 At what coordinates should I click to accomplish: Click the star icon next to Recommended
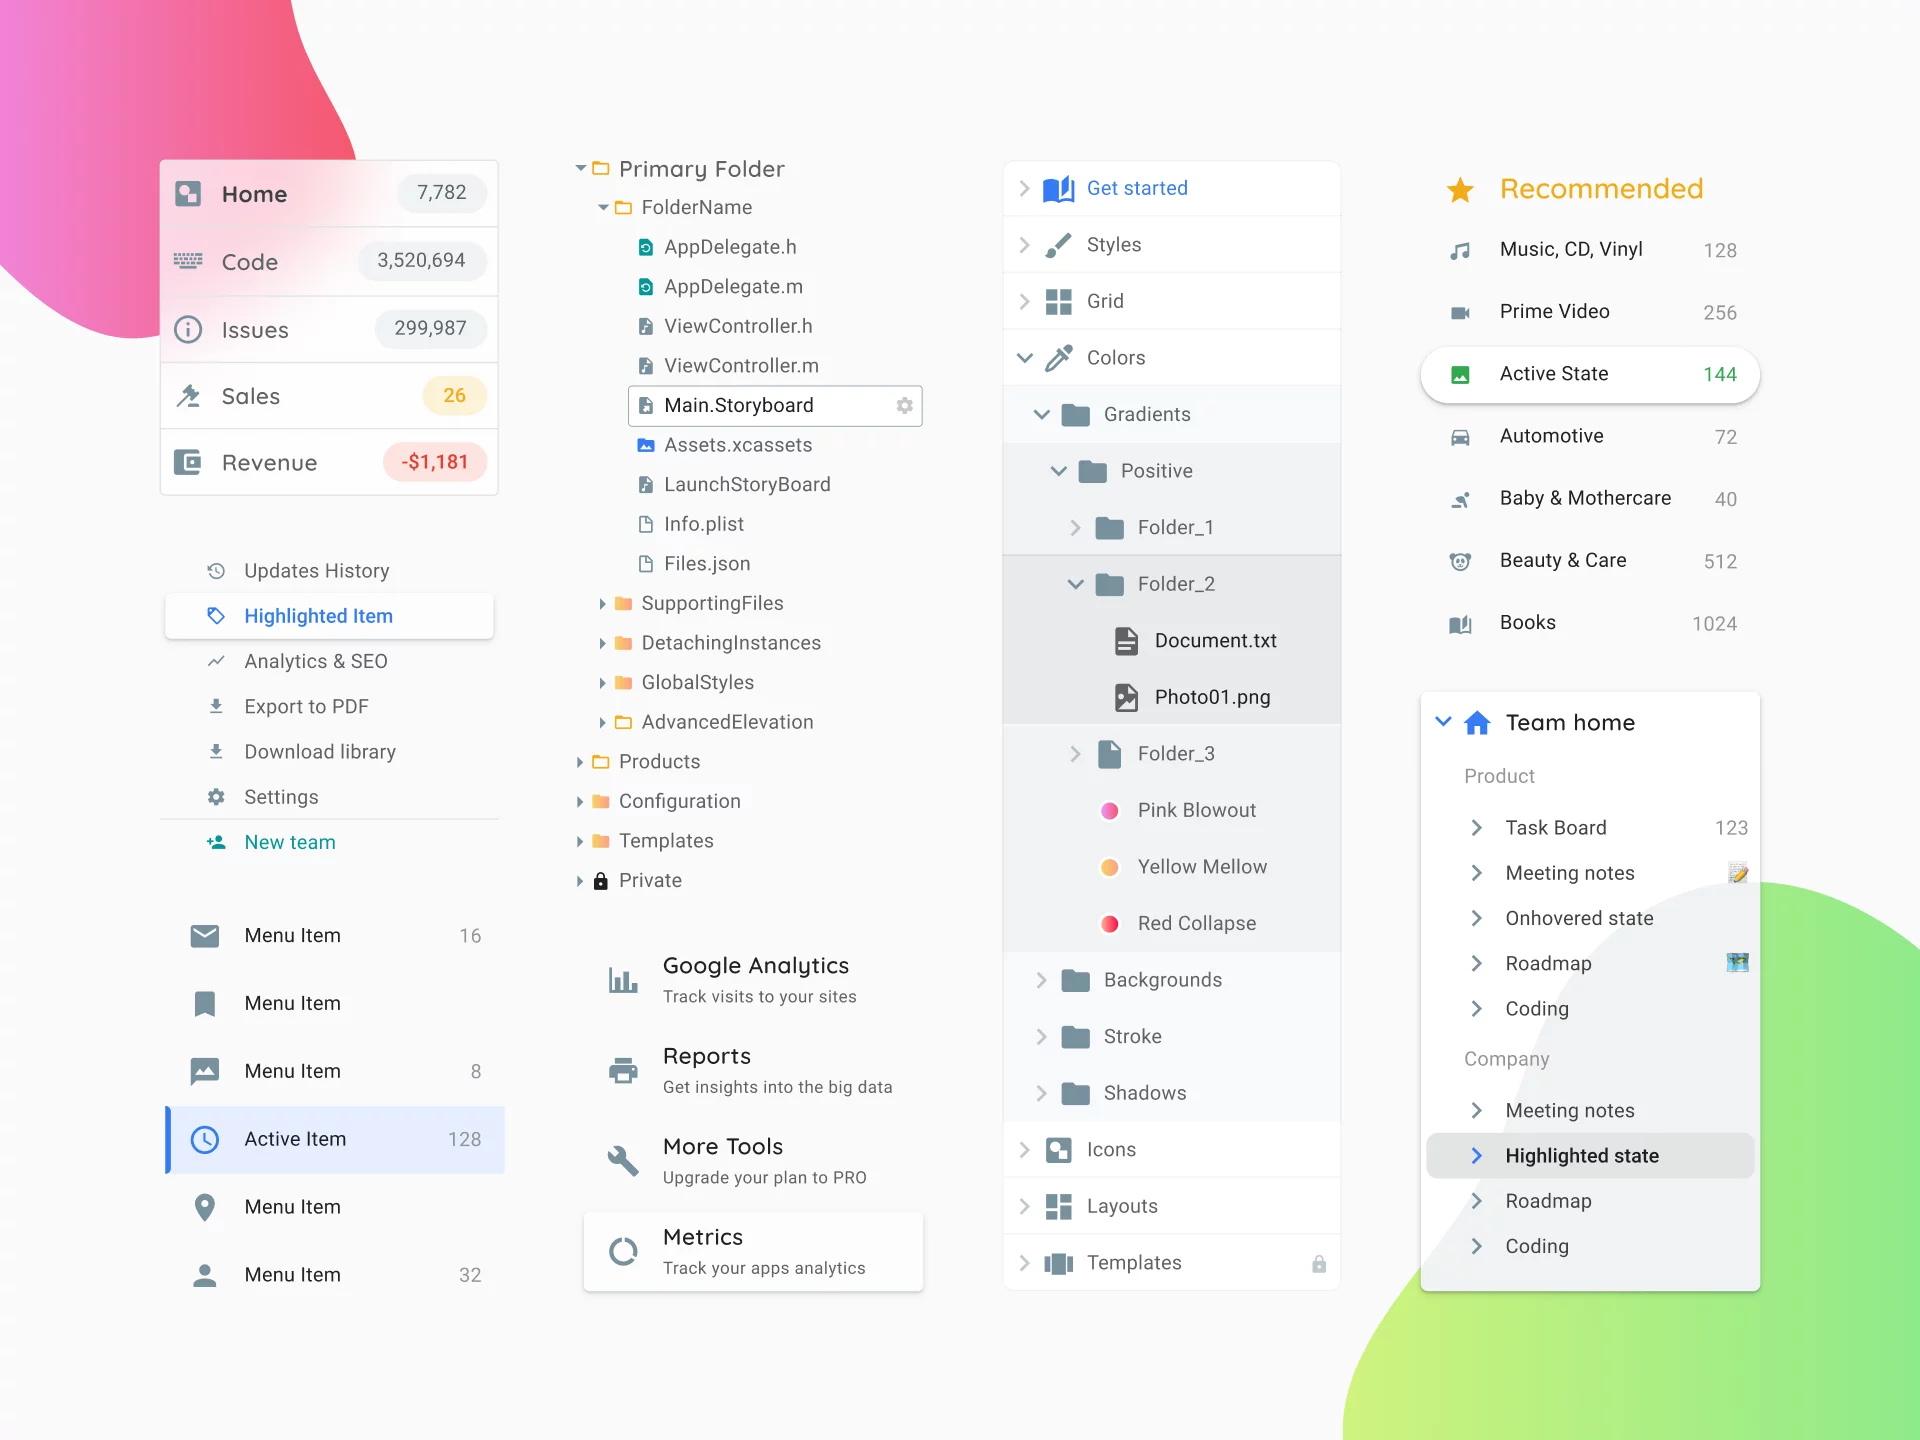pos(1461,189)
